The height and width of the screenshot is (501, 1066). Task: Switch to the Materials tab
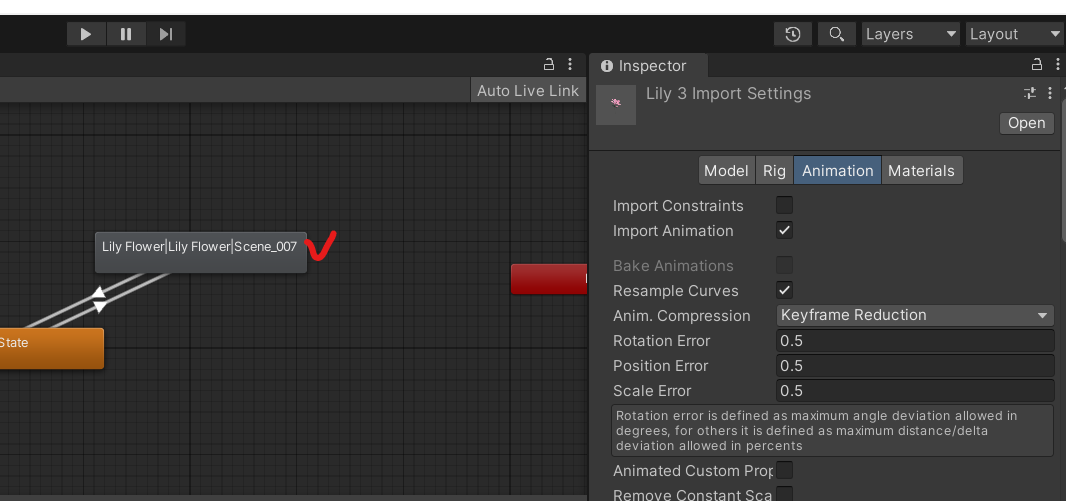click(x=921, y=171)
